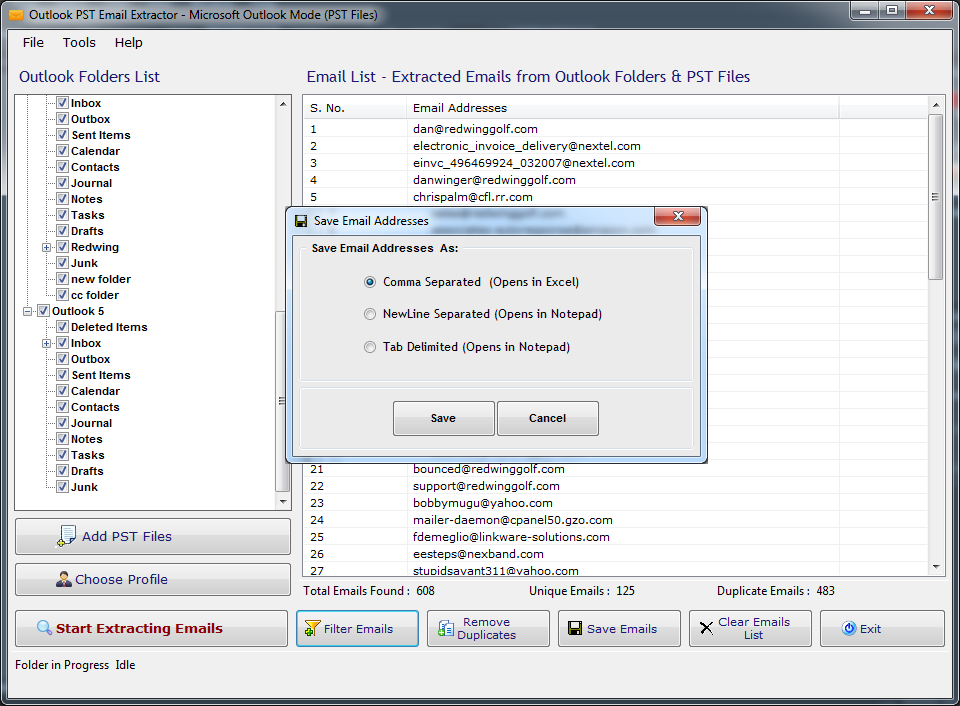Uncheck the new folder checkbox

62,279
